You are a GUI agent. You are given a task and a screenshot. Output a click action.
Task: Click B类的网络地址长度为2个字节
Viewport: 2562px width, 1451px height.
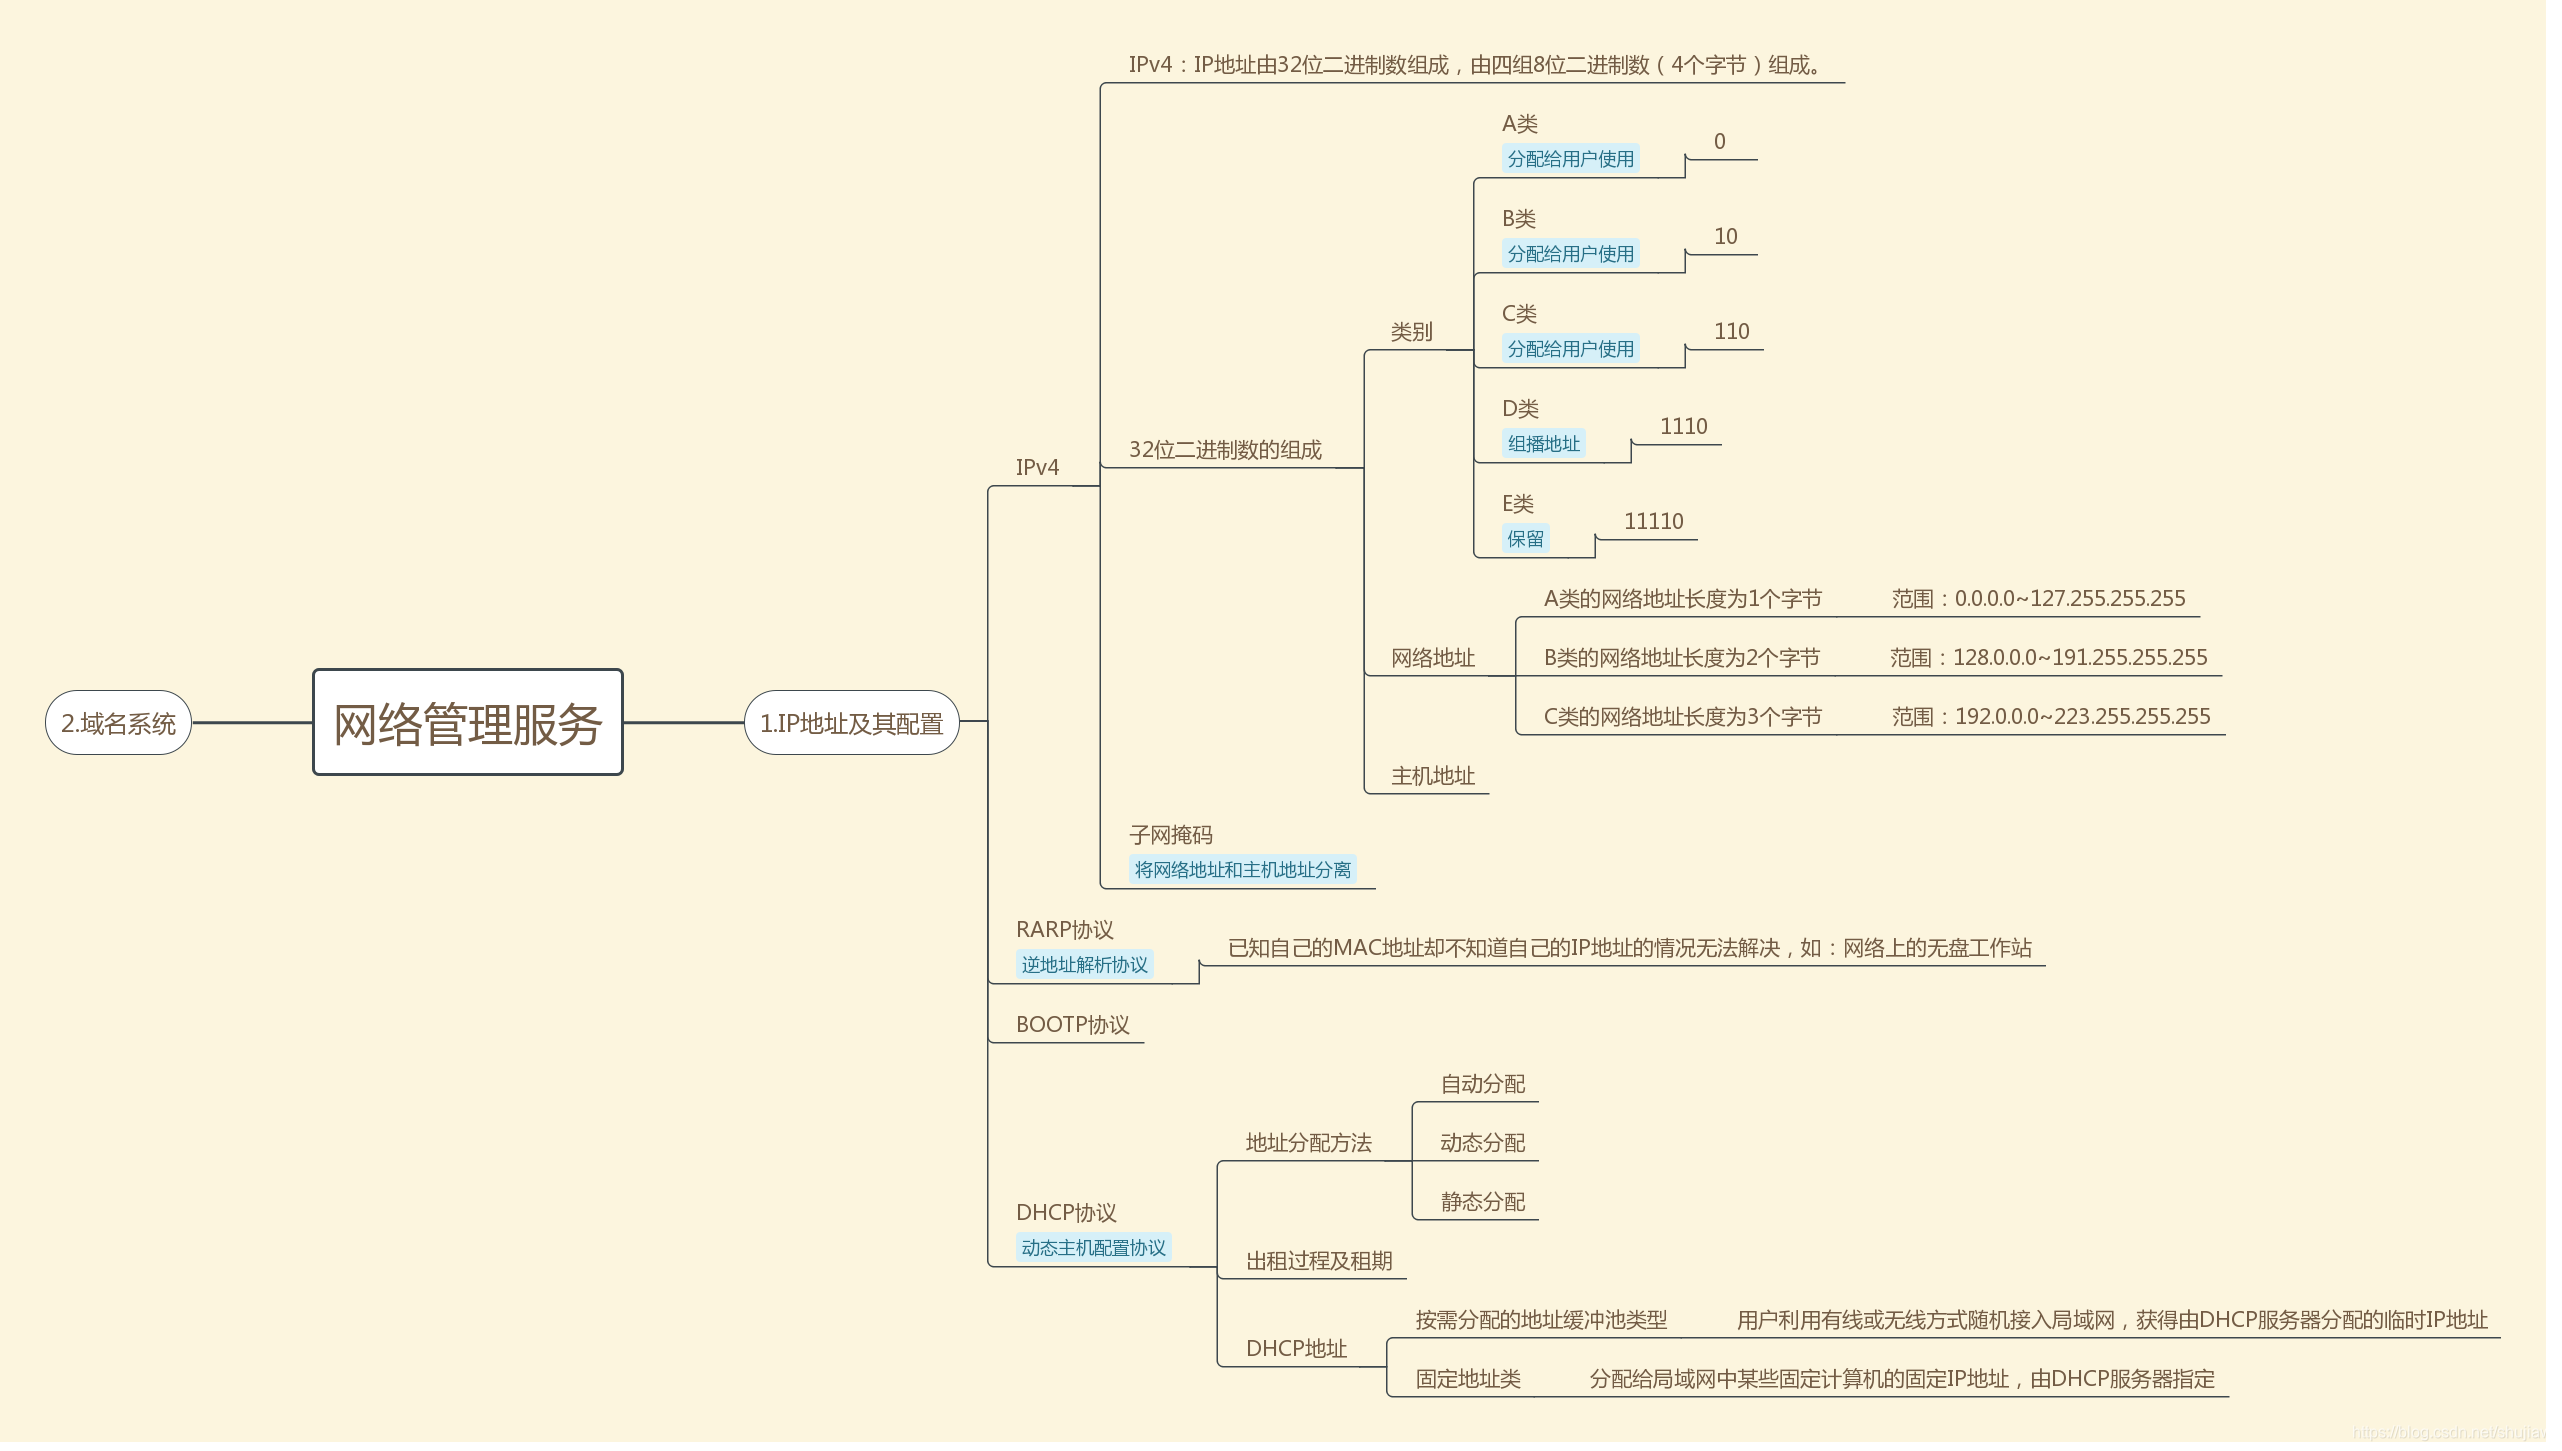[x=1681, y=658]
